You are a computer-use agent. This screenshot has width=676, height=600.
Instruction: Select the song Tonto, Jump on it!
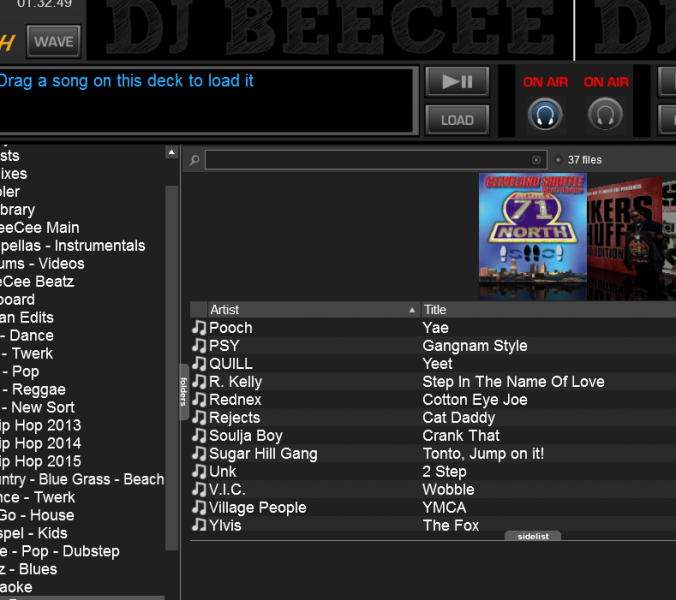coord(483,453)
